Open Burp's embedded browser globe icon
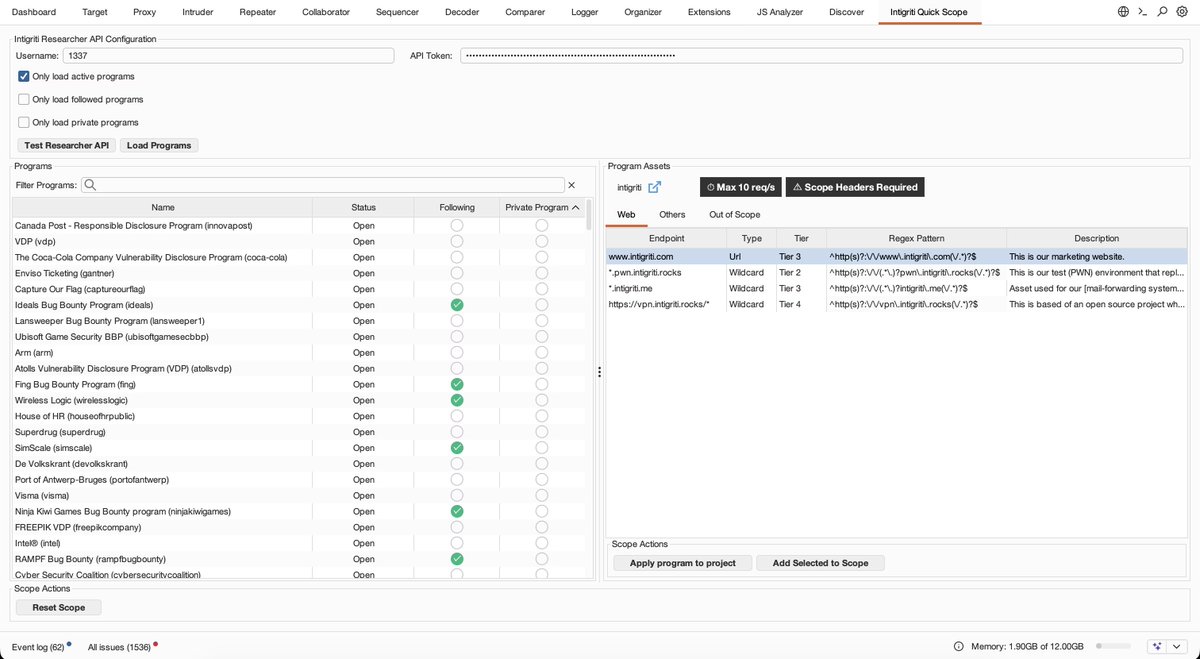Viewport: 1200px width, 659px height. 1123,12
